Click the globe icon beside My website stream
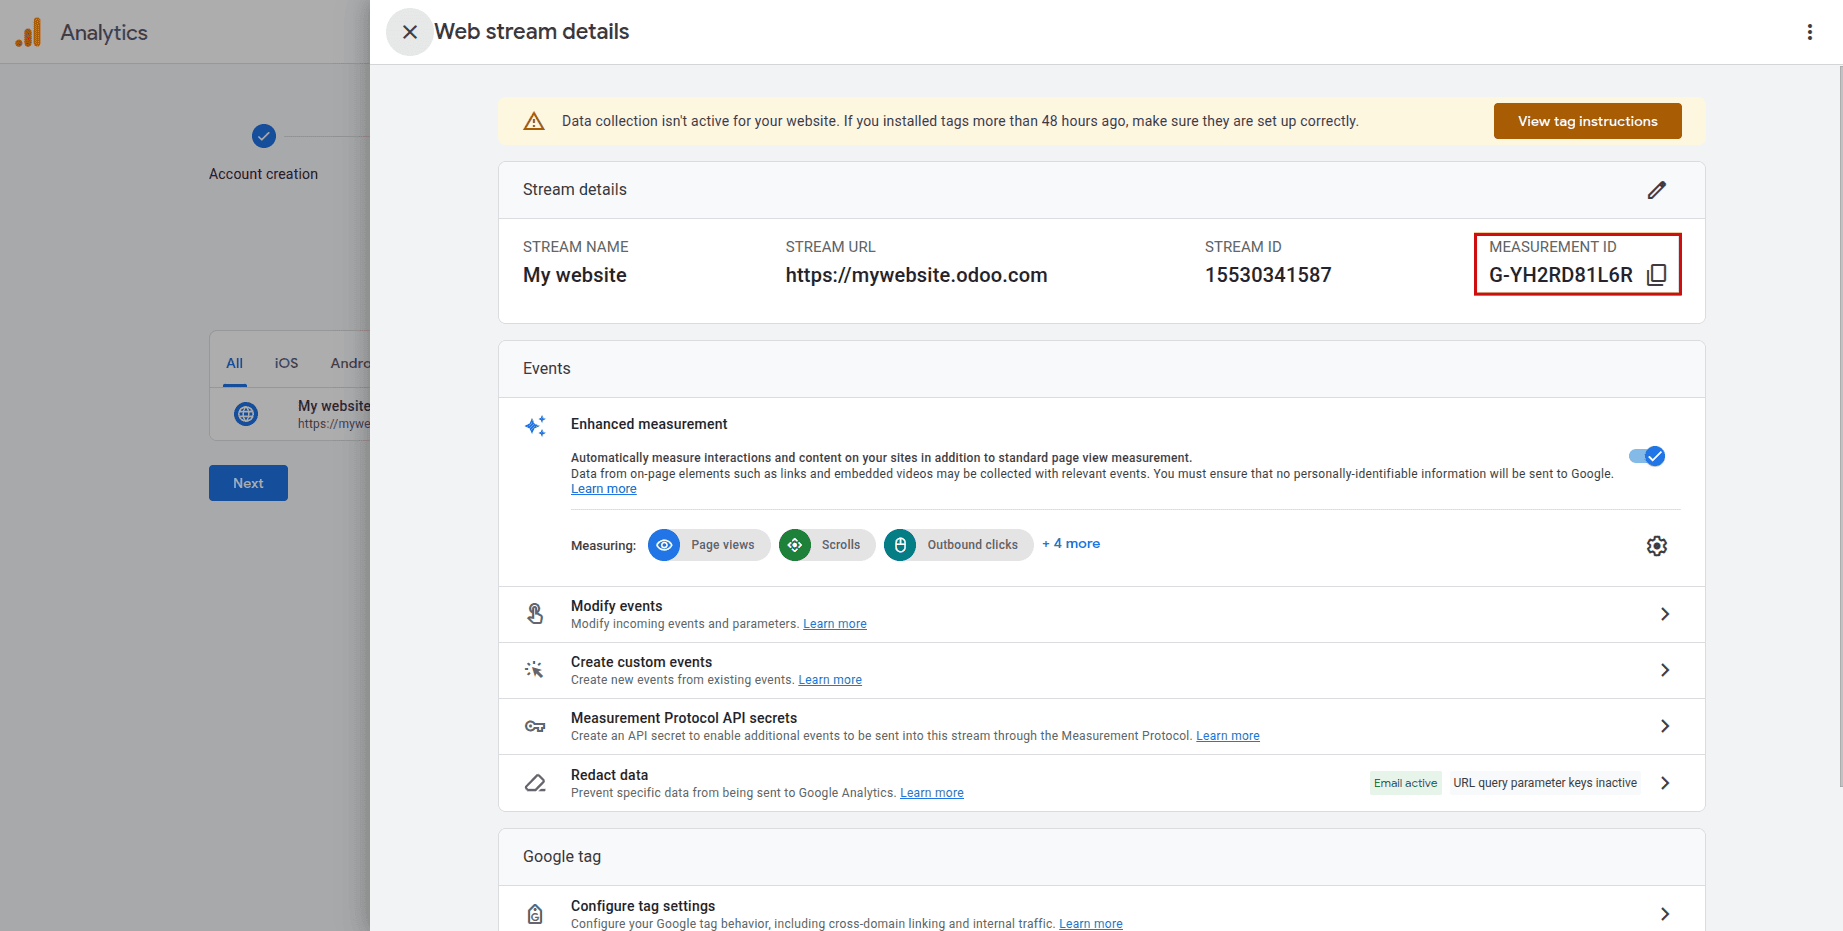1843x931 pixels. [x=246, y=414]
